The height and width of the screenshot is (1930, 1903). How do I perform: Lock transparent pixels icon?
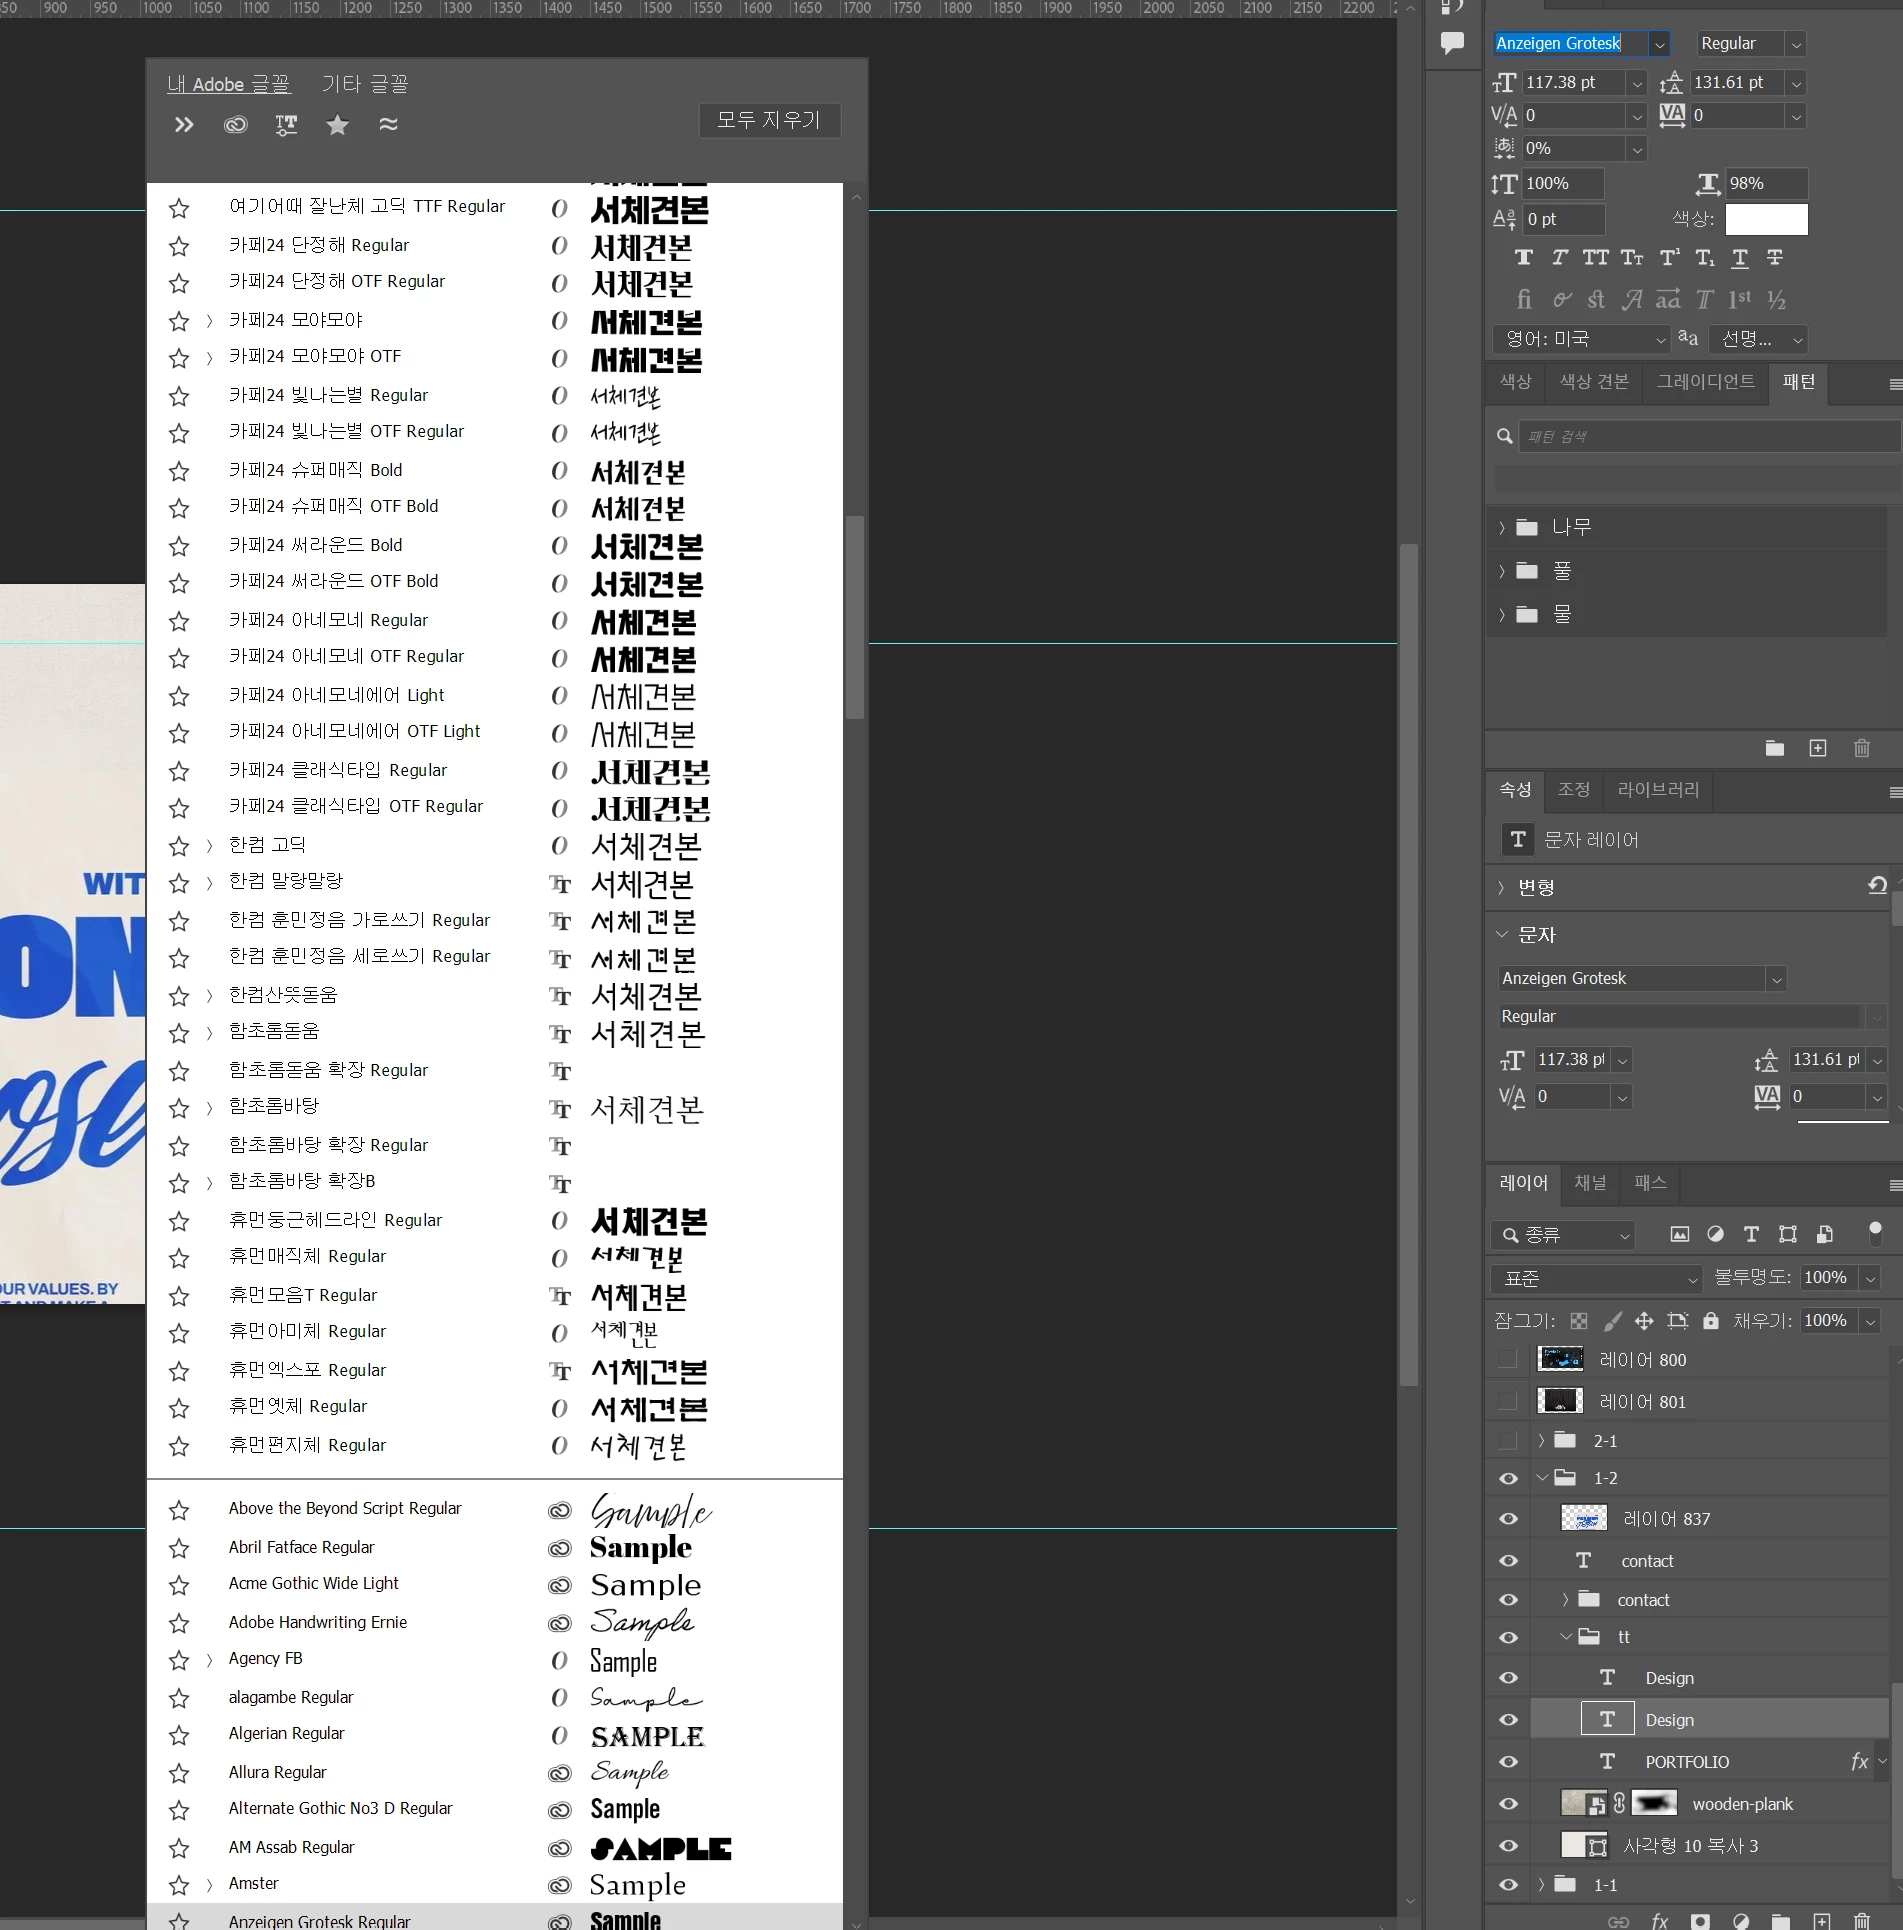tap(1579, 1321)
